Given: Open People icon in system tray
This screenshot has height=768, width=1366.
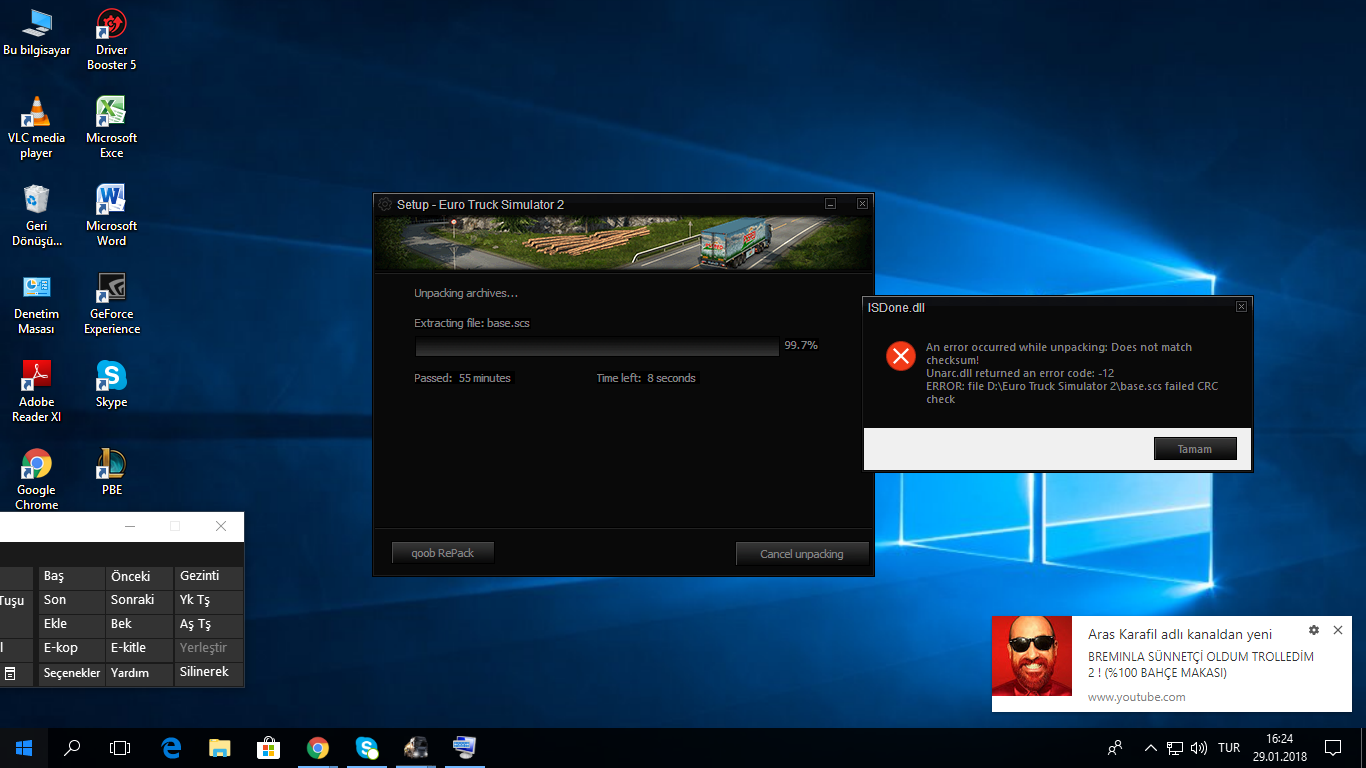Looking at the screenshot, I should click(x=1115, y=748).
